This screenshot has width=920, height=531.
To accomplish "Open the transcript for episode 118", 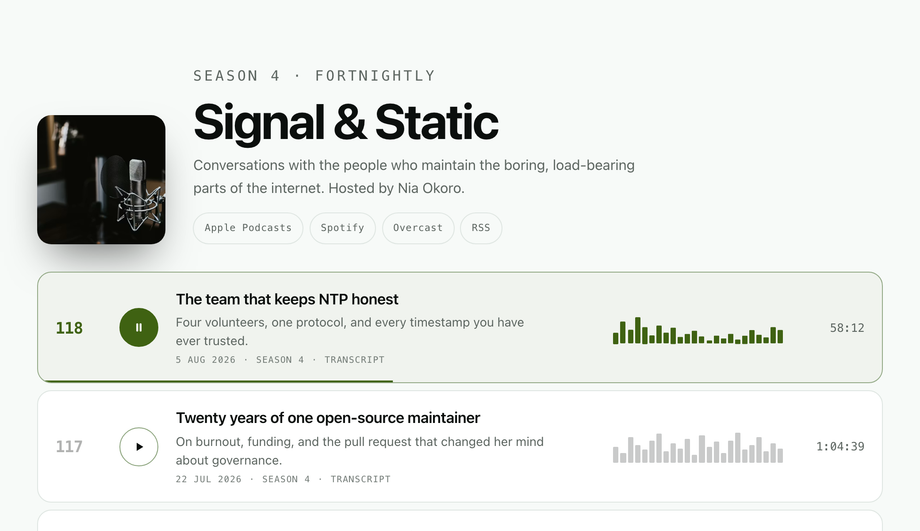I will [x=354, y=360].
